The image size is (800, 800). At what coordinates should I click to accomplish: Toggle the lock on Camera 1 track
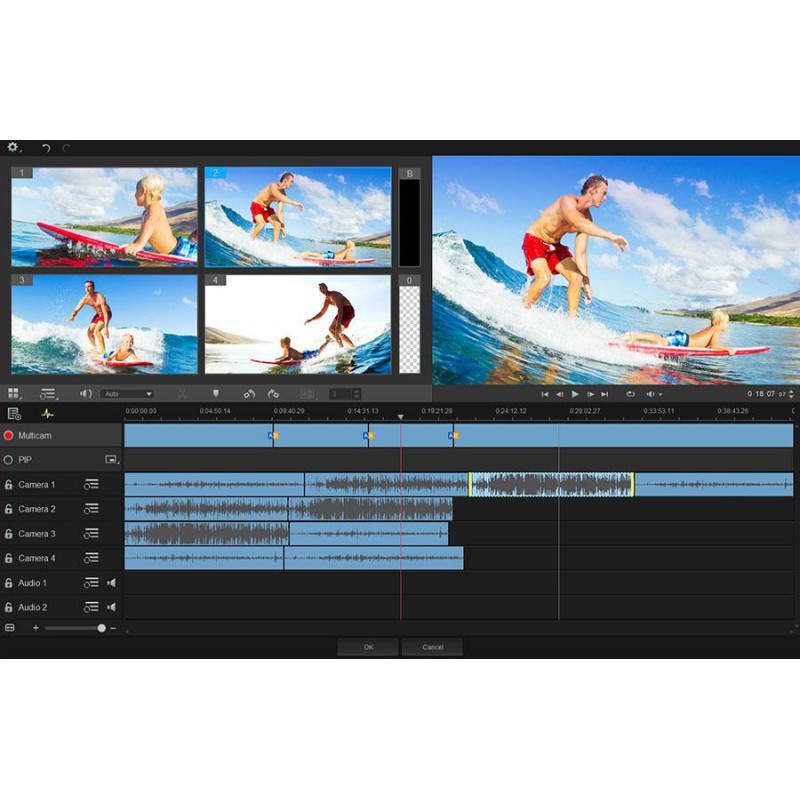coord(9,485)
